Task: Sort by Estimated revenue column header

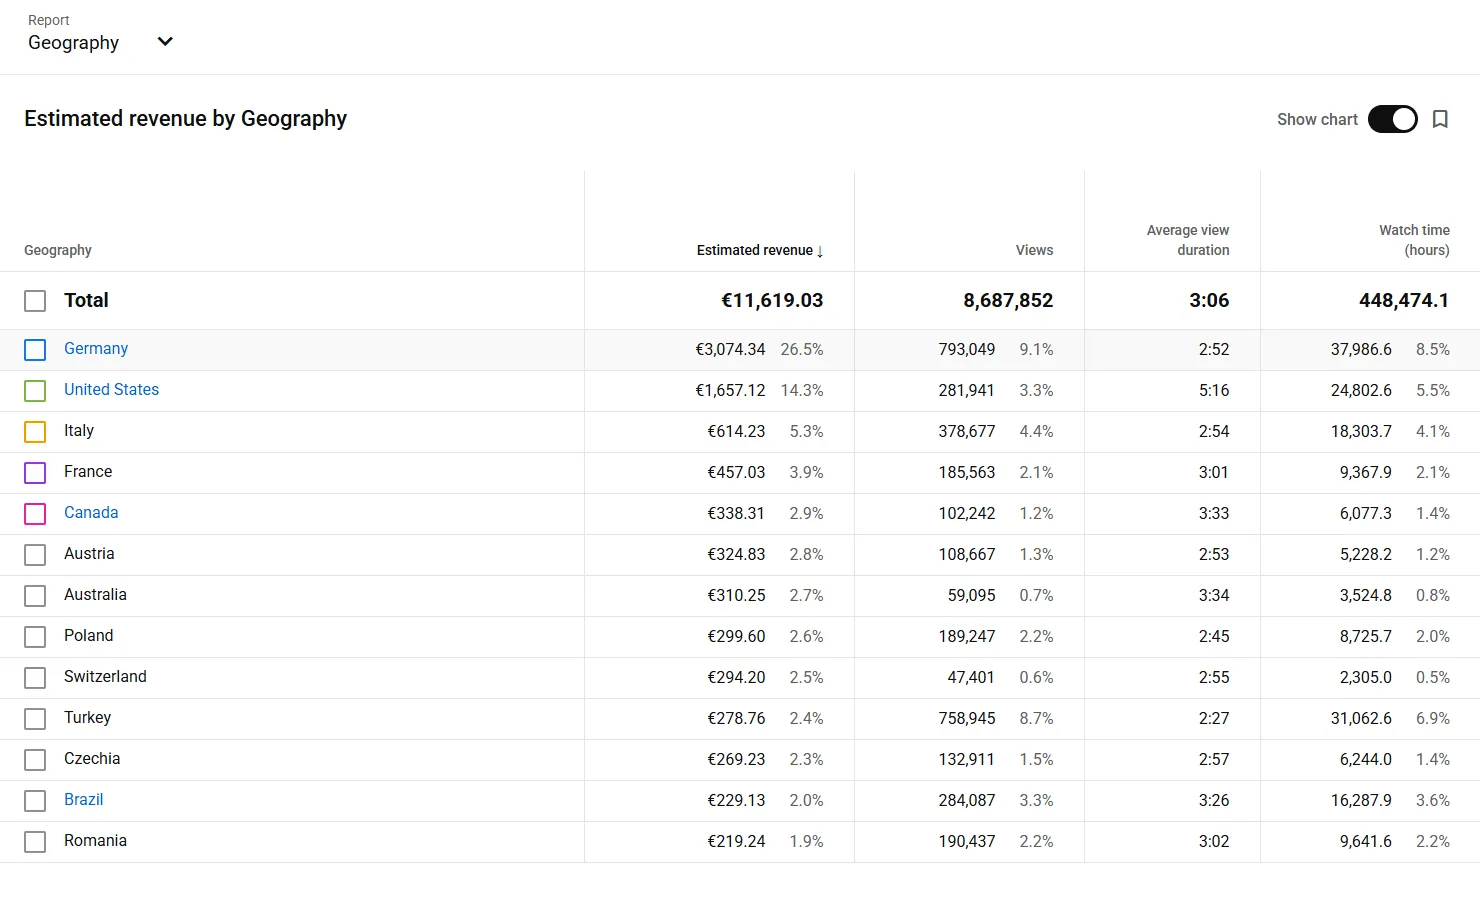Action: click(x=760, y=250)
